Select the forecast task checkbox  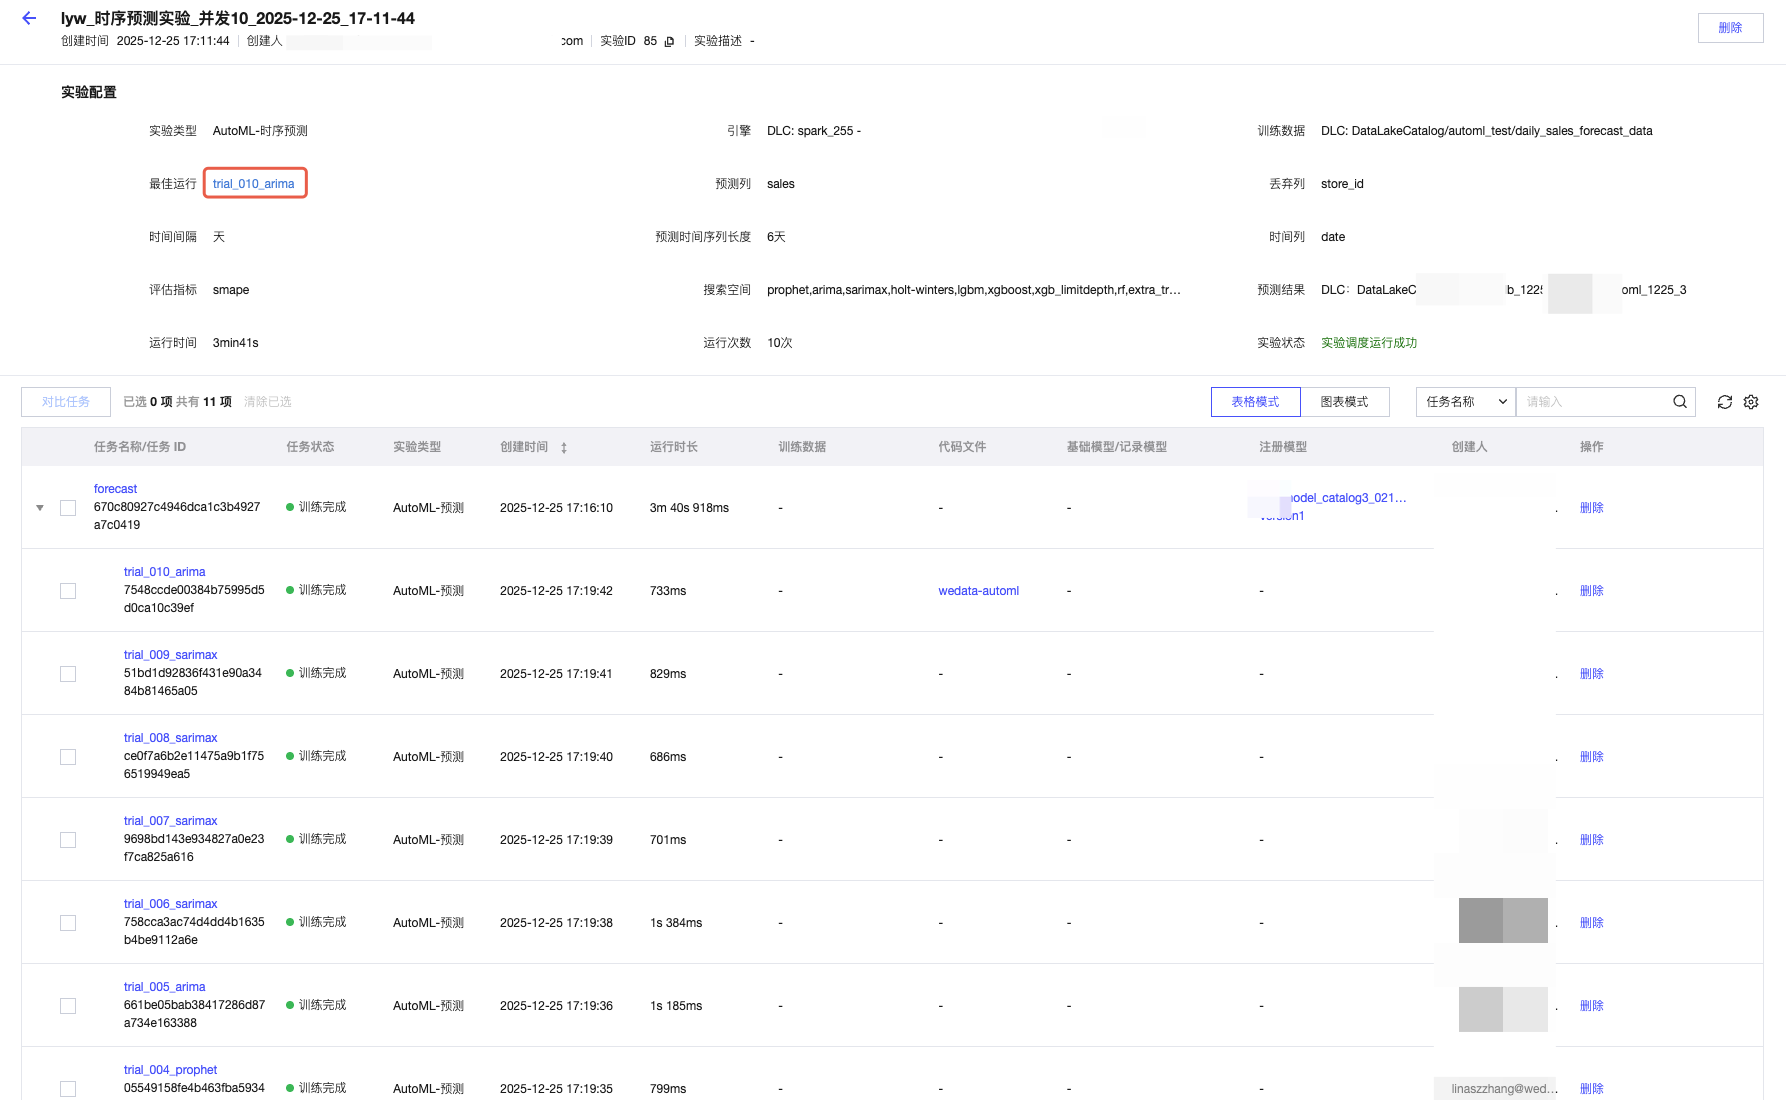68,508
